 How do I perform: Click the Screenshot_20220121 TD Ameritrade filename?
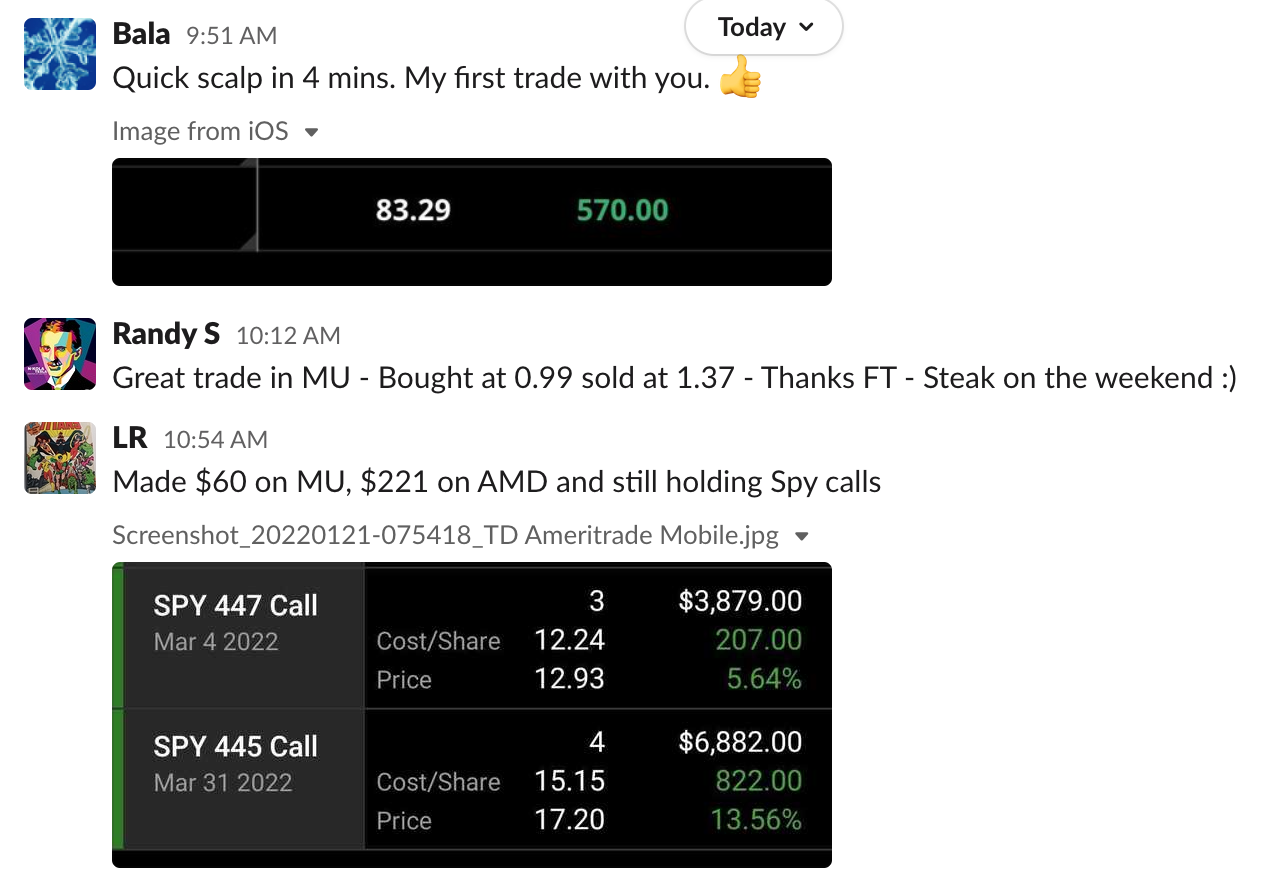point(445,535)
